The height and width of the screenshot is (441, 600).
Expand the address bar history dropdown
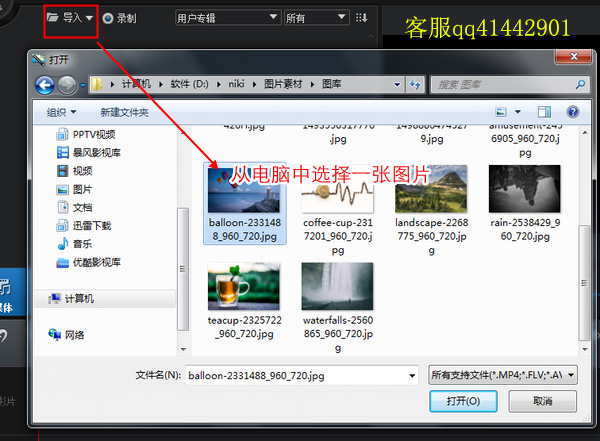coord(397,84)
